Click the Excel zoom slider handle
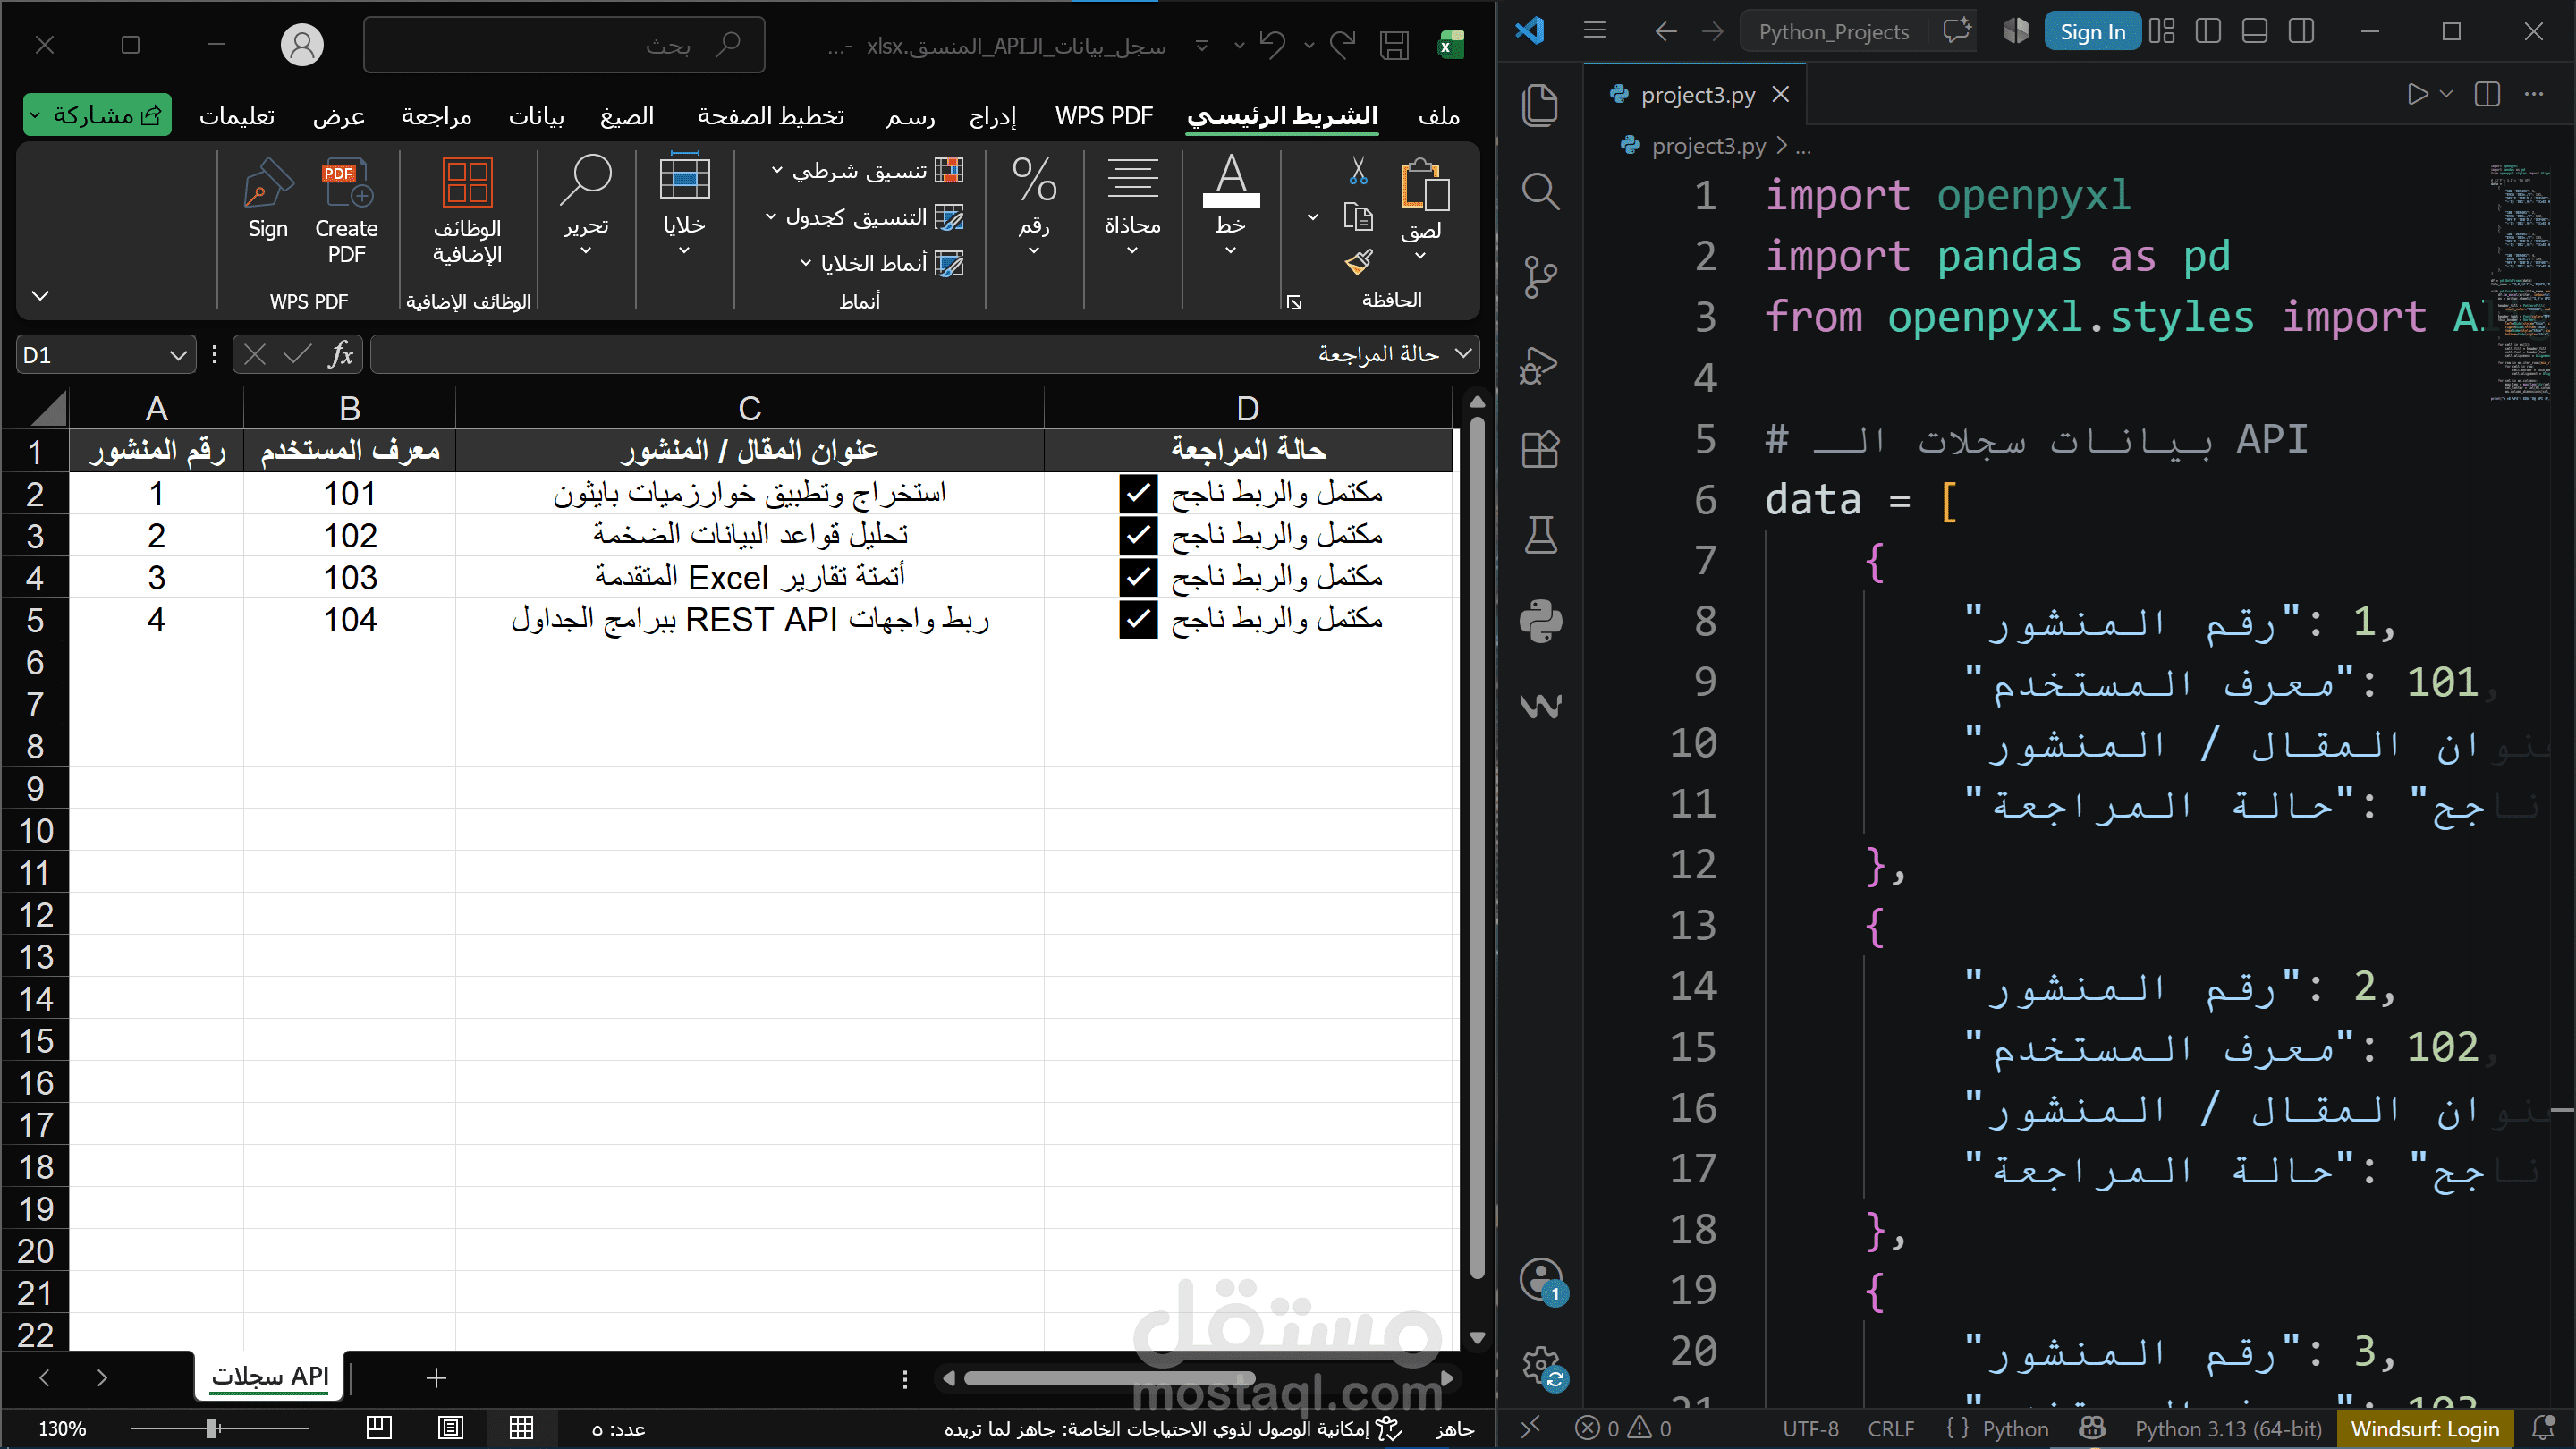The height and width of the screenshot is (1449, 2576). pyautogui.click(x=212, y=1428)
